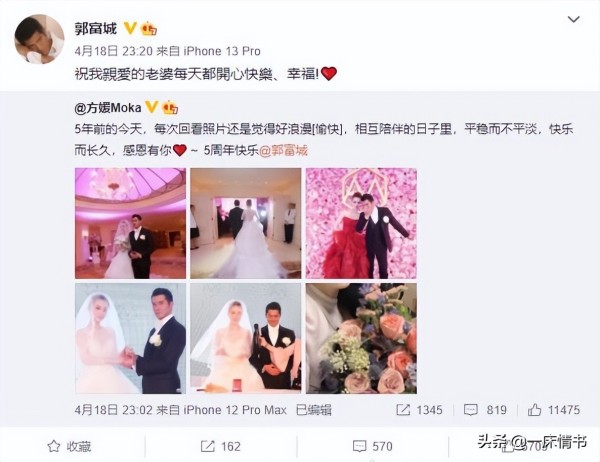Open the ring exchange wedding photo
Viewport: 600px width, 462px height.
coord(130,338)
